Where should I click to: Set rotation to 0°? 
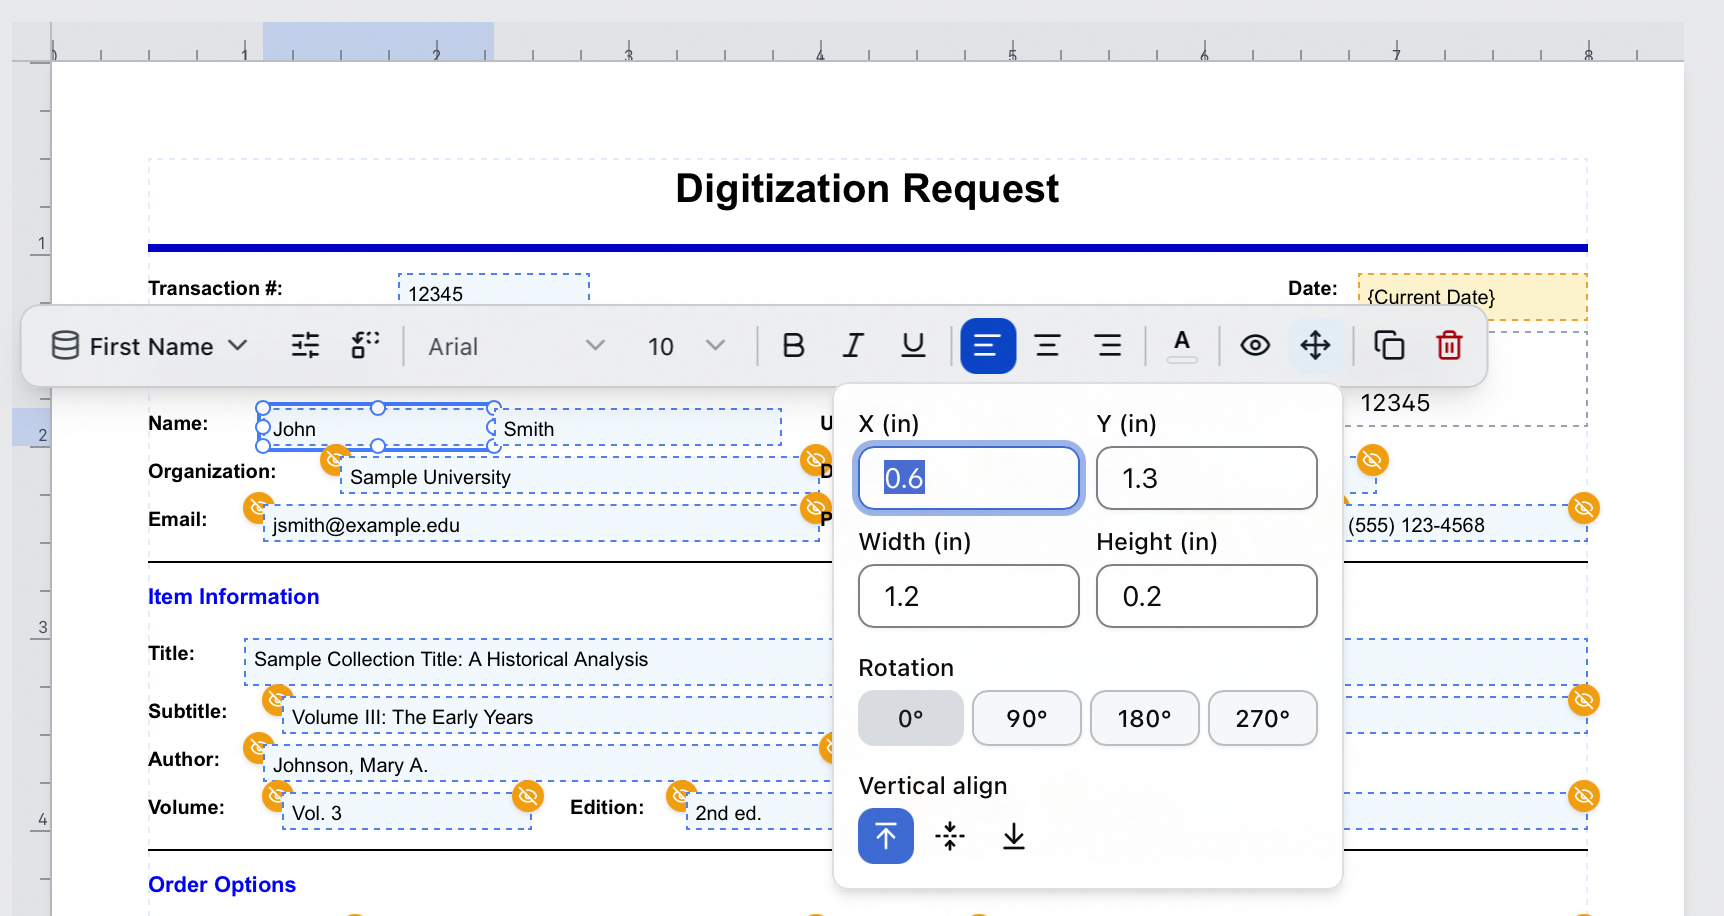(x=911, y=718)
